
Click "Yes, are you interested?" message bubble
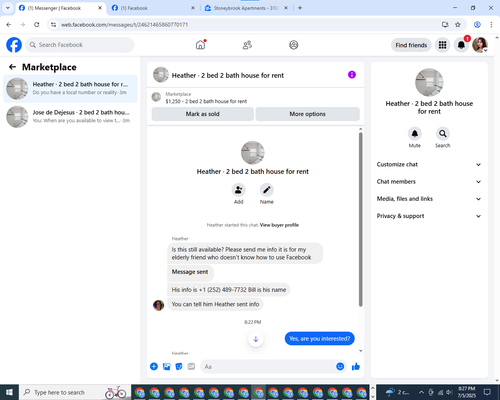coord(320,339)
